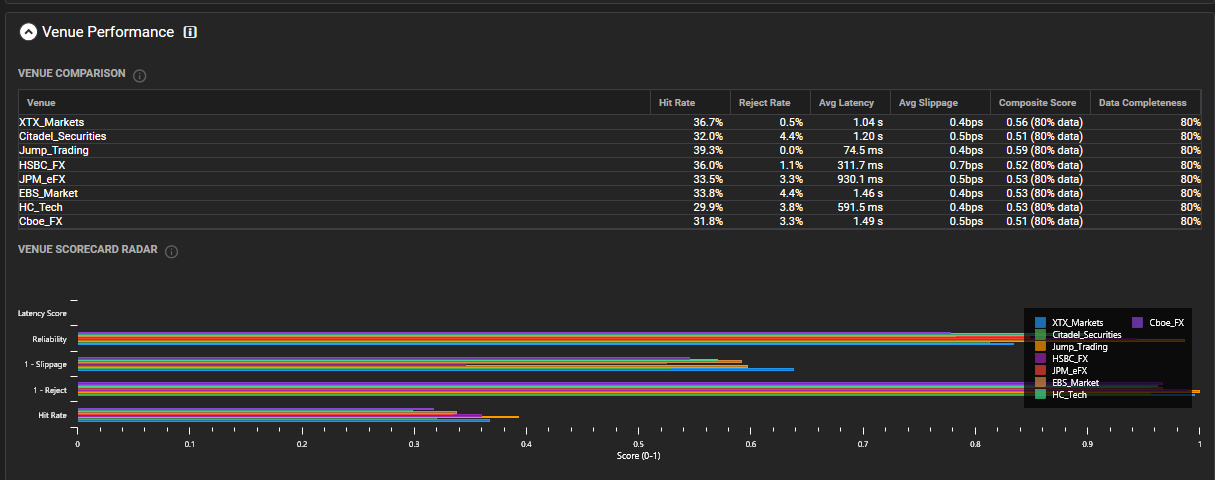Click the 3.8% reject rate cell
The width and height of the screenshot is (1215, 480).
tap(770, 207)
